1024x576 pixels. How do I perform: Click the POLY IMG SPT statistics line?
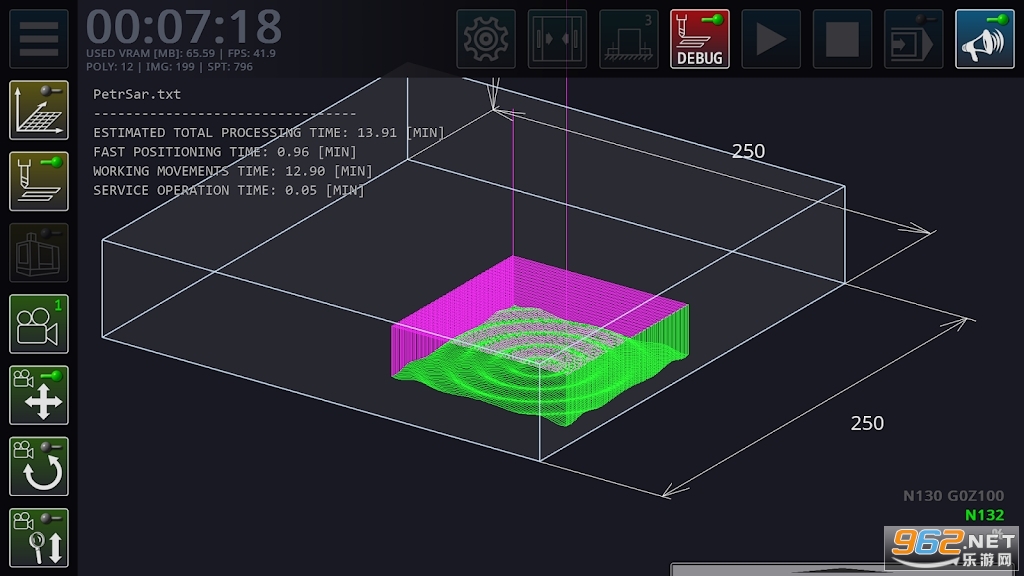(169, 67)
